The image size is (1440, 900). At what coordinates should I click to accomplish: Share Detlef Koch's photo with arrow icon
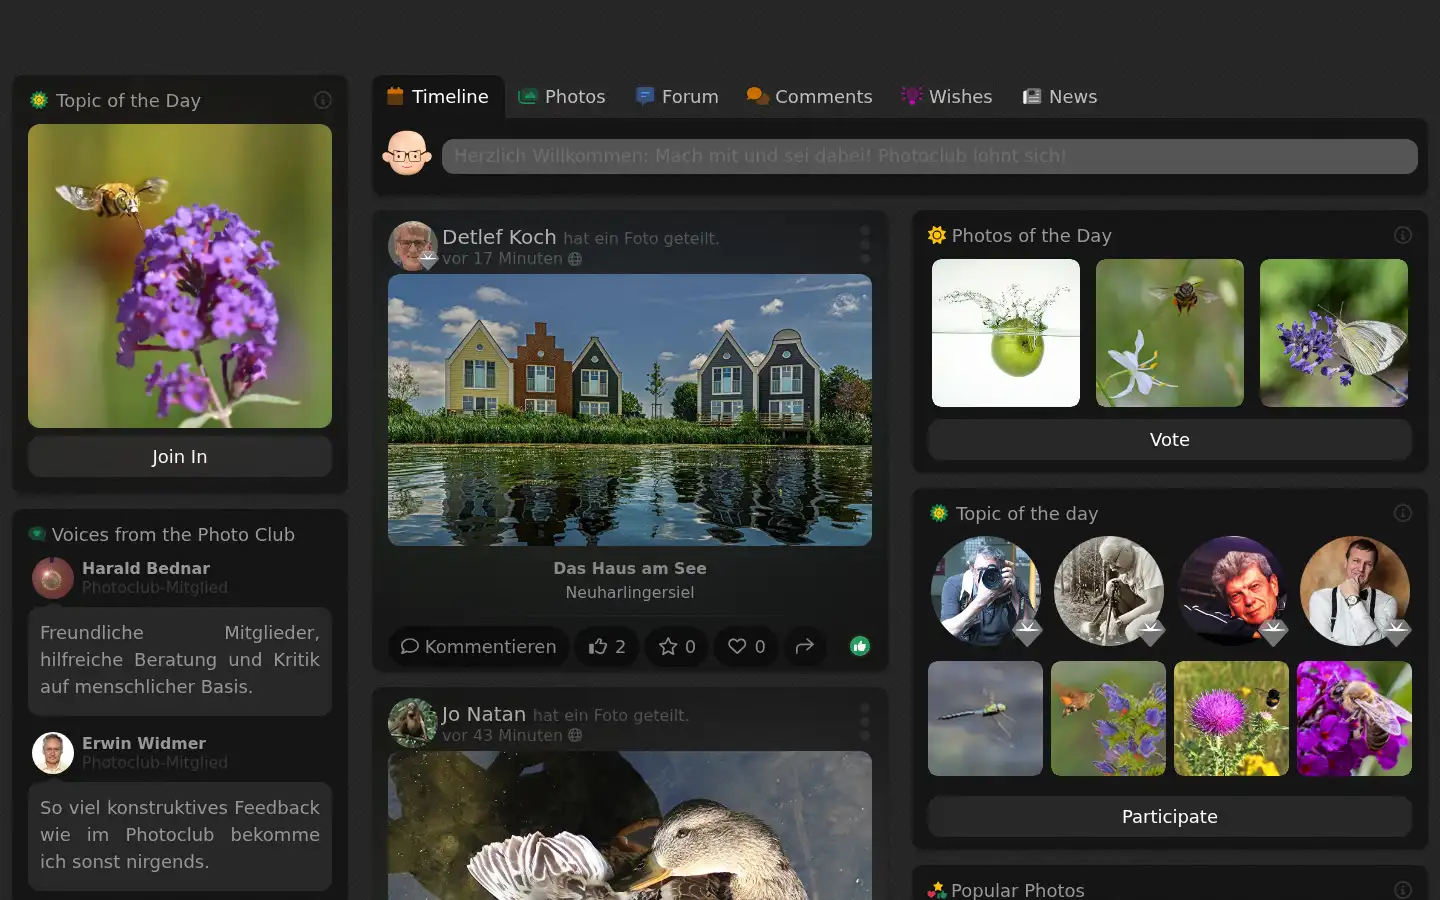click(x=805, y=647)
